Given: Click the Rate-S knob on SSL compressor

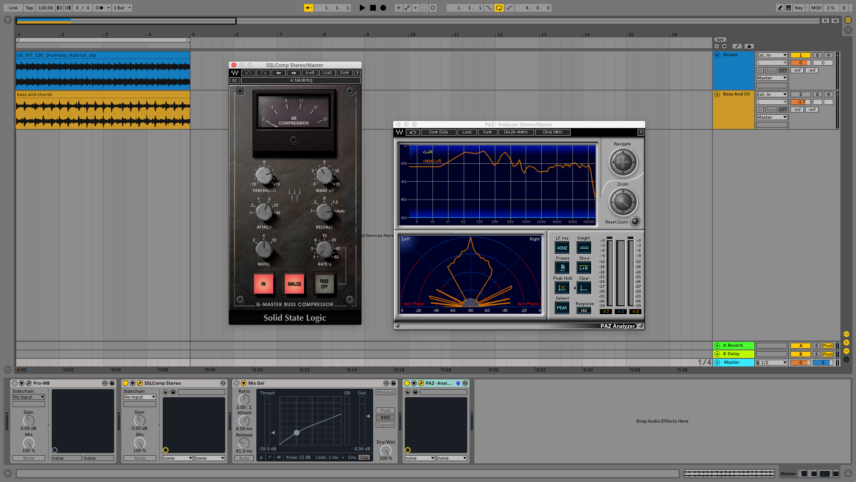Looking at the screenshot, I should [x=324, y=249].
